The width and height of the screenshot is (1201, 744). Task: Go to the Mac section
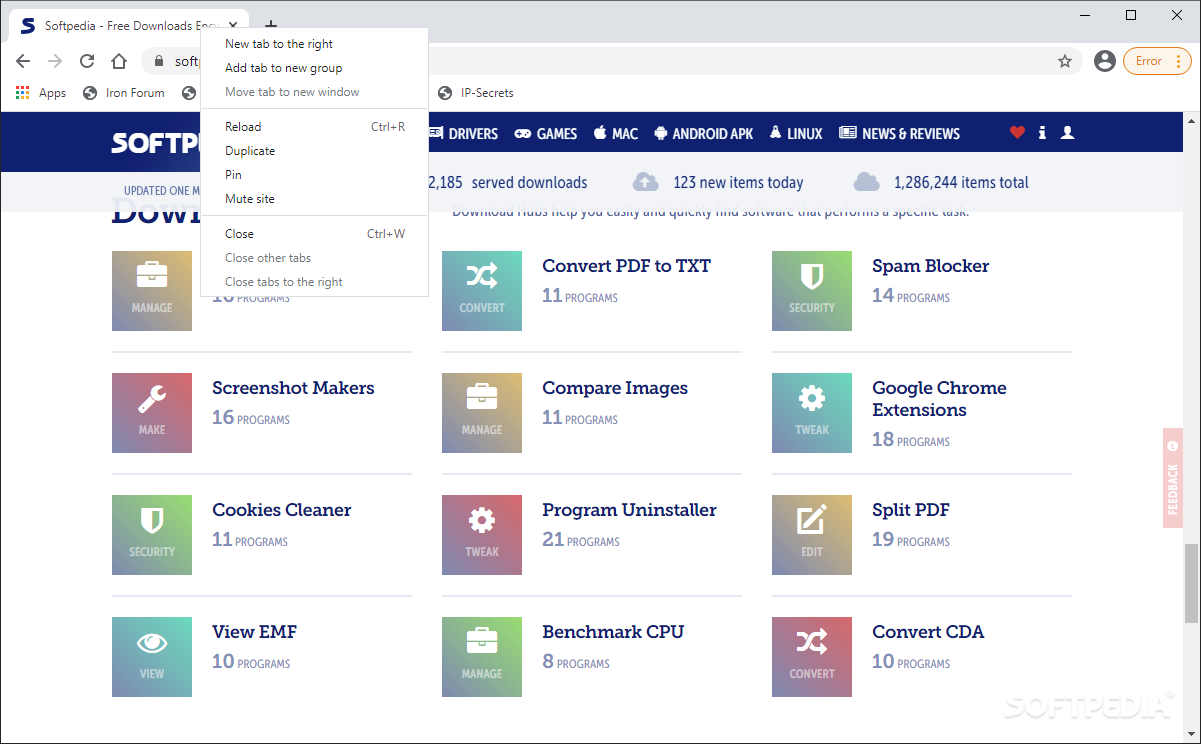click(x=616, y=133)
